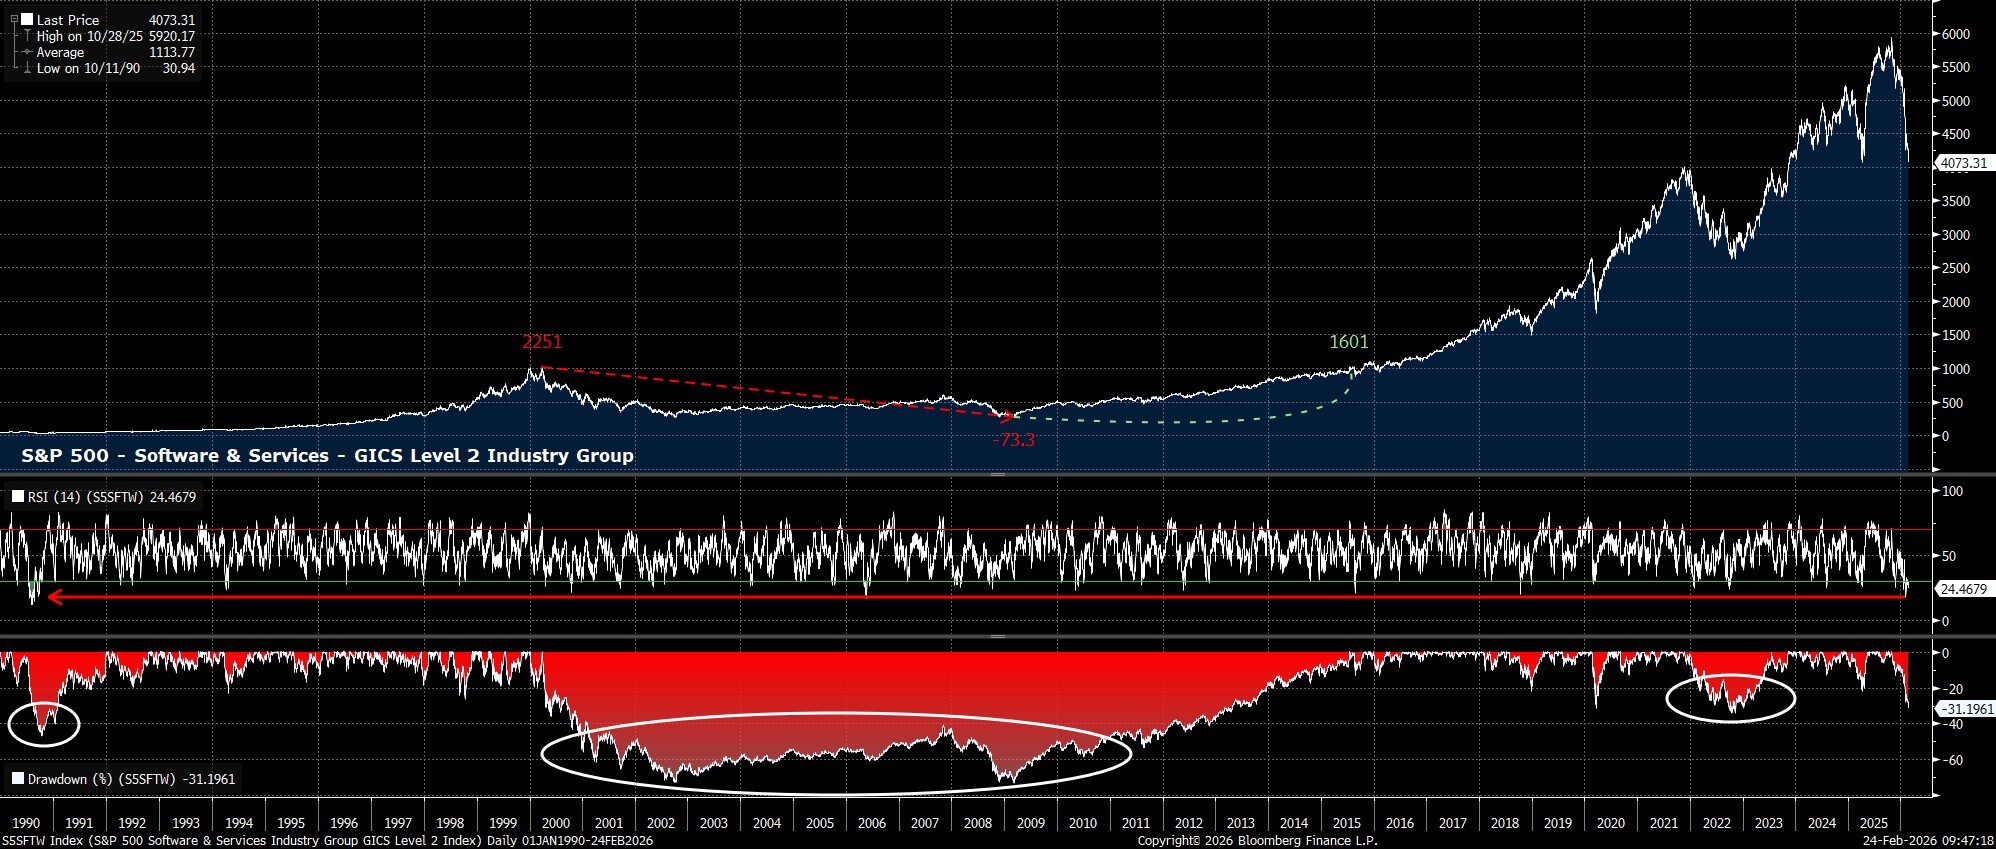Toggle the Drawdown (%) series swatch

[18, 778]
